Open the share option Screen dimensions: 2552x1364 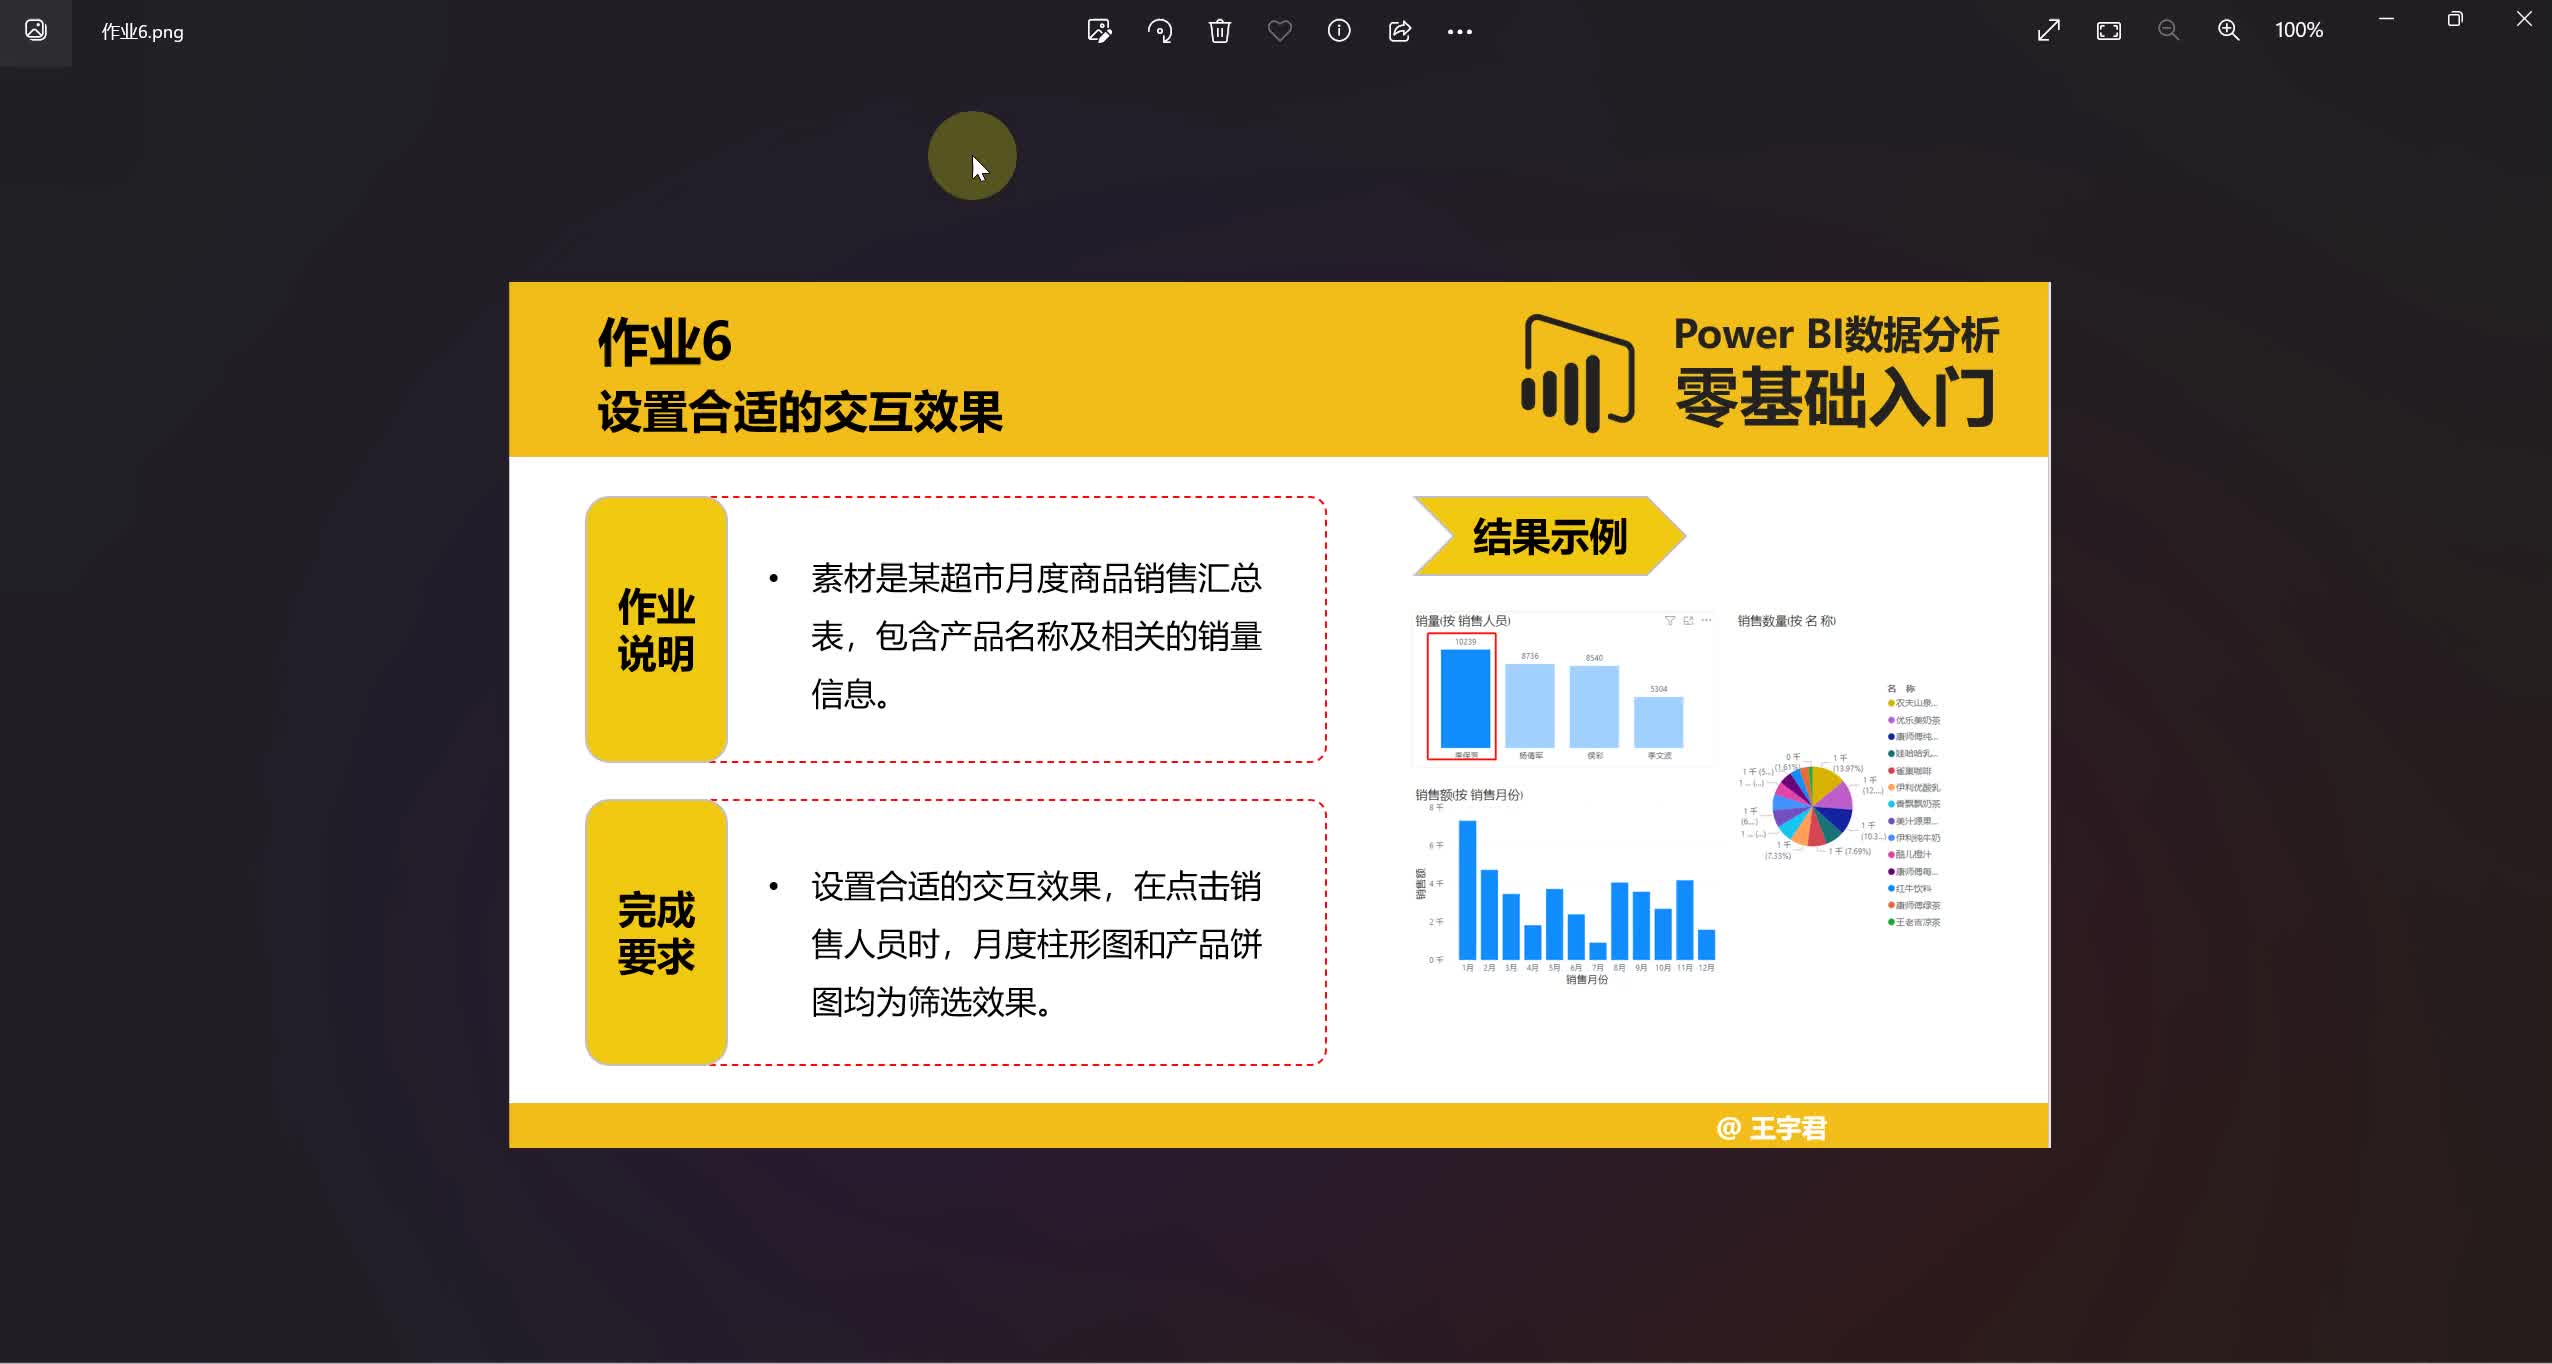click(x=1399, y=31)
